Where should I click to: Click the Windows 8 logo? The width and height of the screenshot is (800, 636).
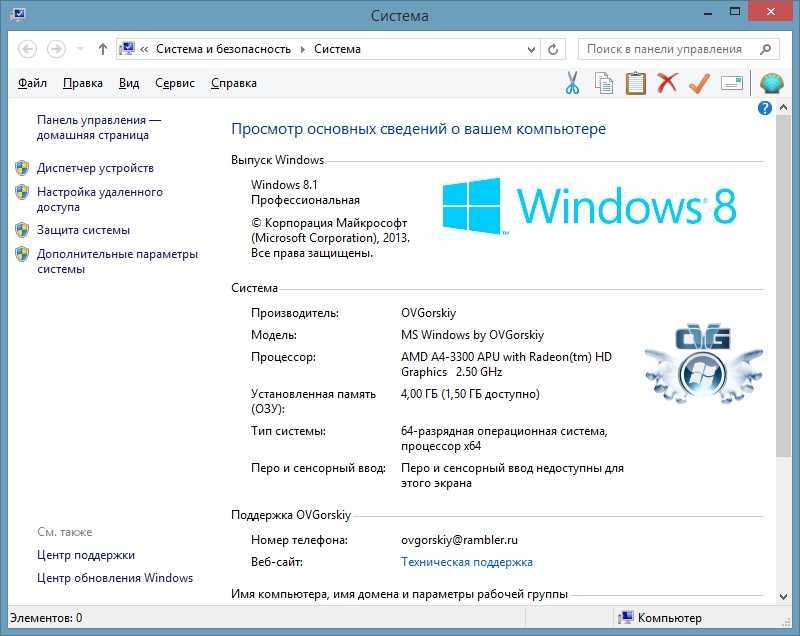(589, 206)
